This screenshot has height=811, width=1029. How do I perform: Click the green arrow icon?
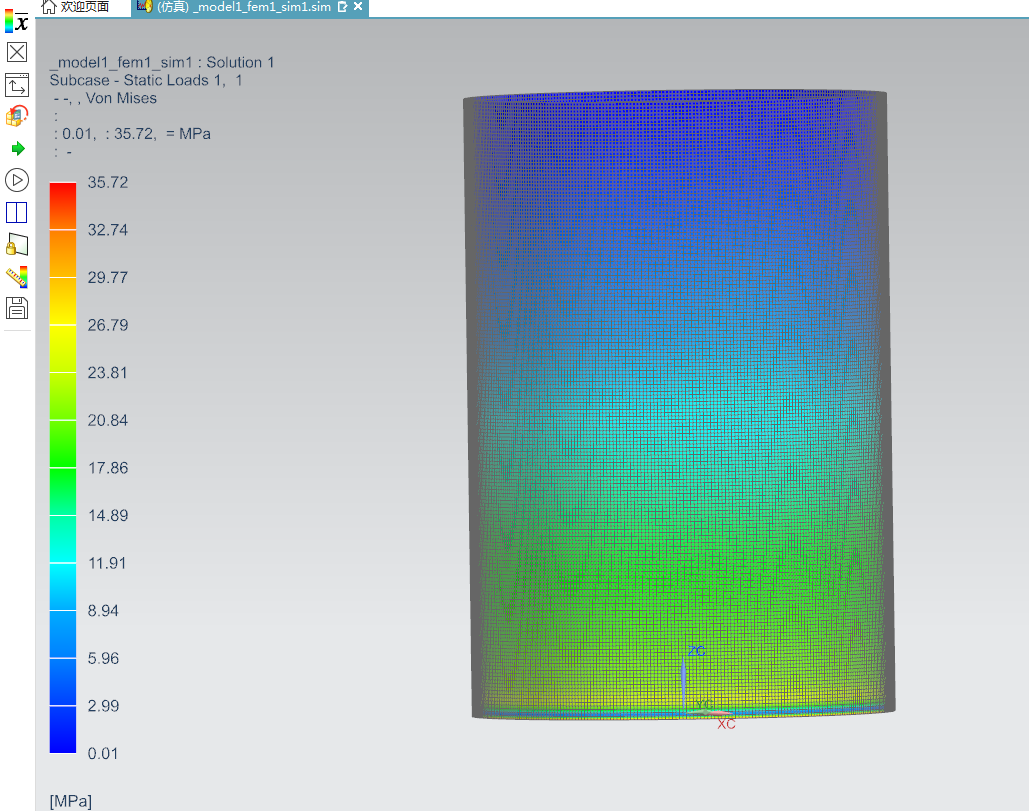(x=18, y=148)
